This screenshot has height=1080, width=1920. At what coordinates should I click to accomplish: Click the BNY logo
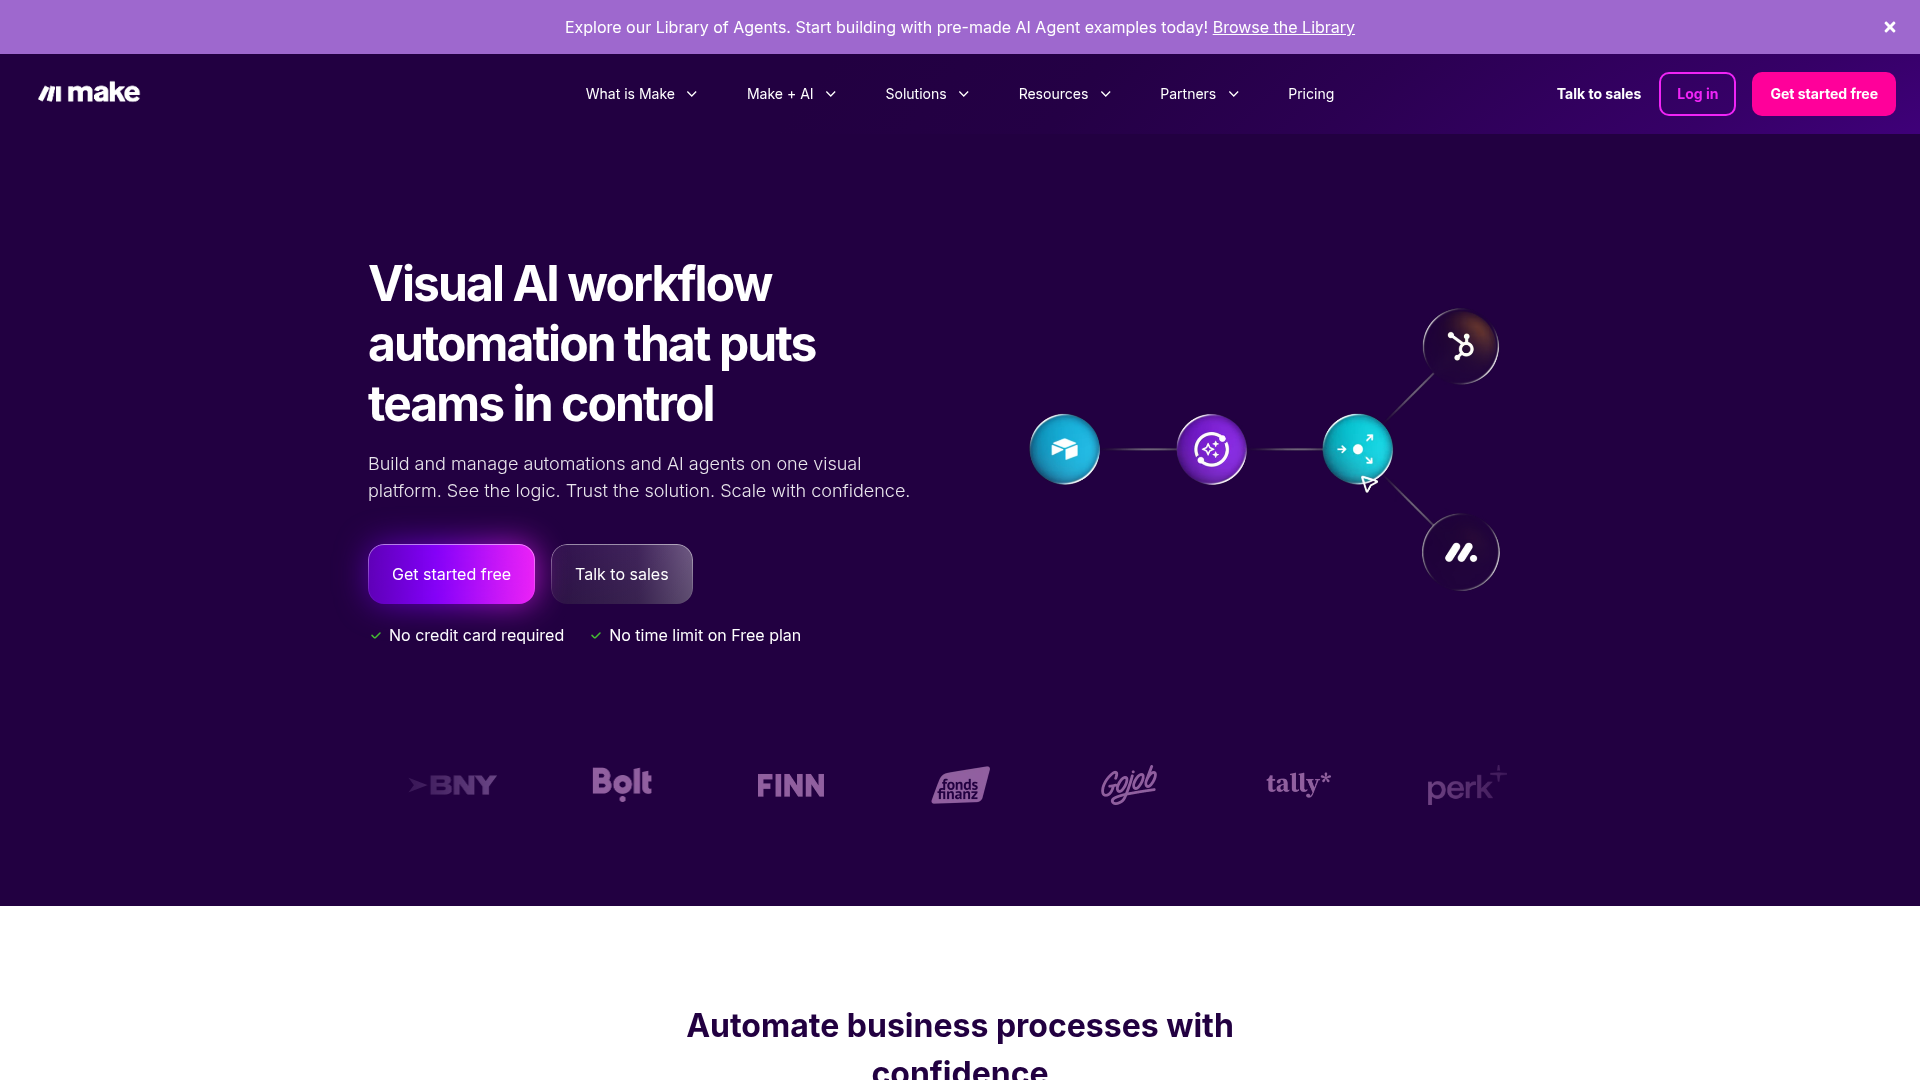click(x=452, y=785)
